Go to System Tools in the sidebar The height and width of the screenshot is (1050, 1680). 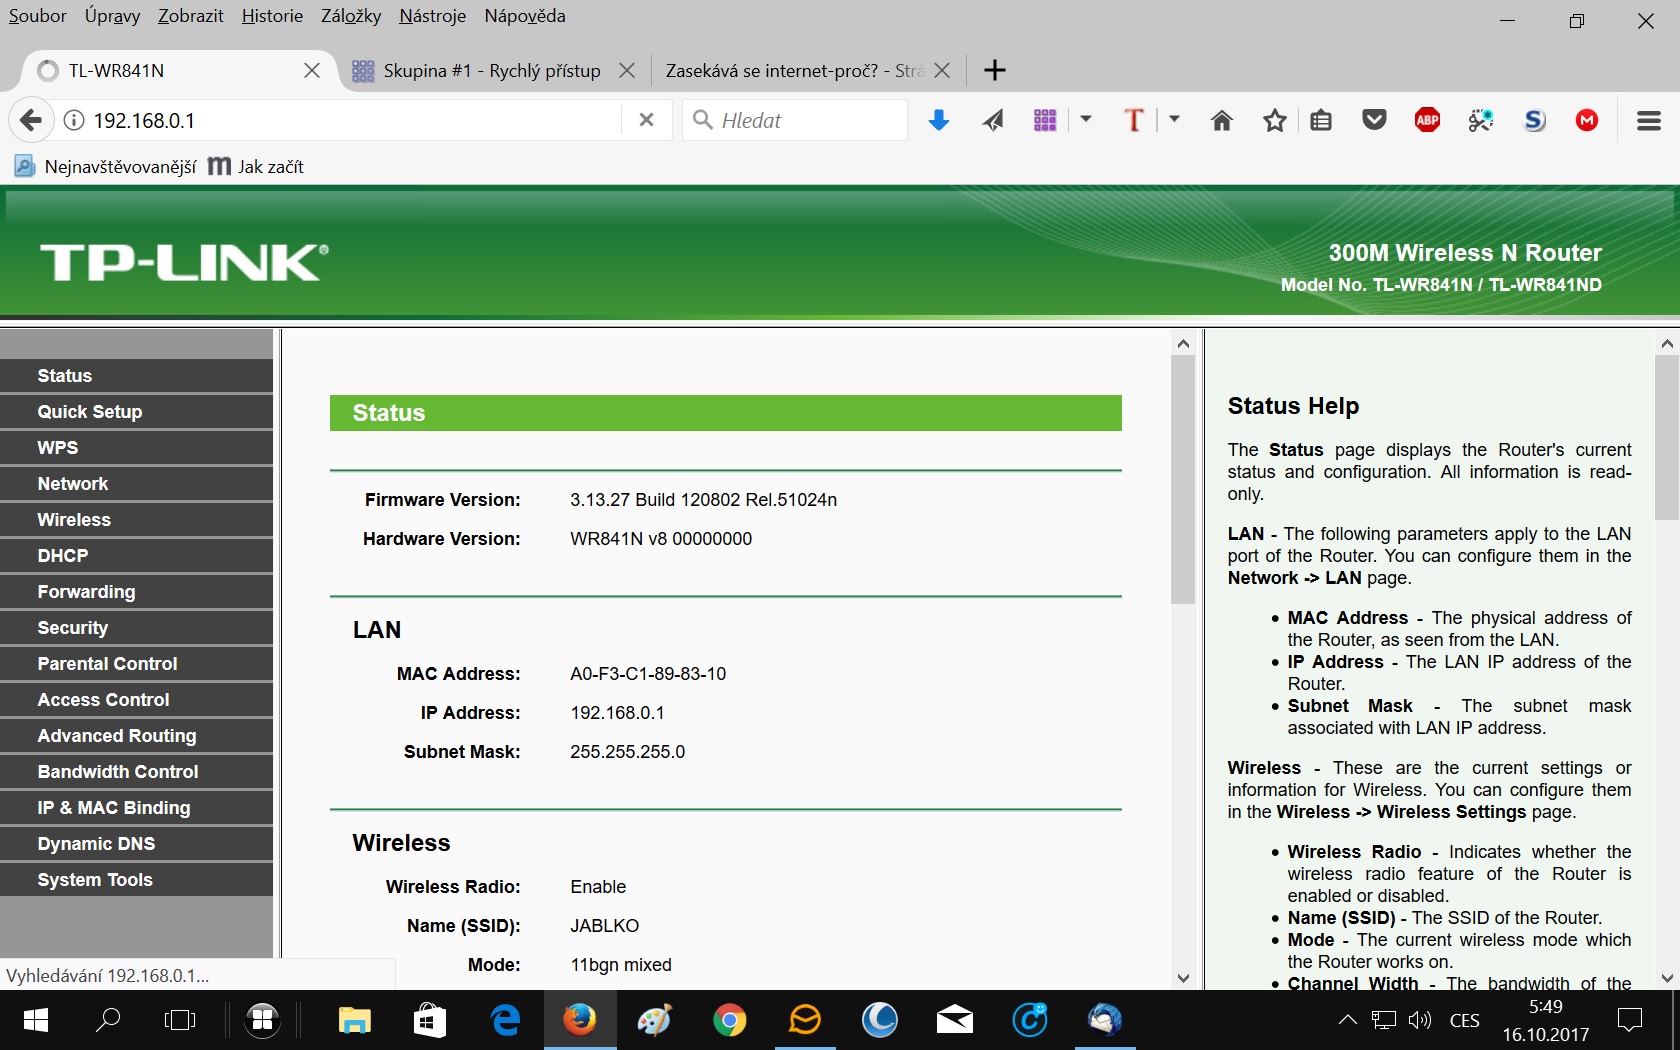(95, 880)
